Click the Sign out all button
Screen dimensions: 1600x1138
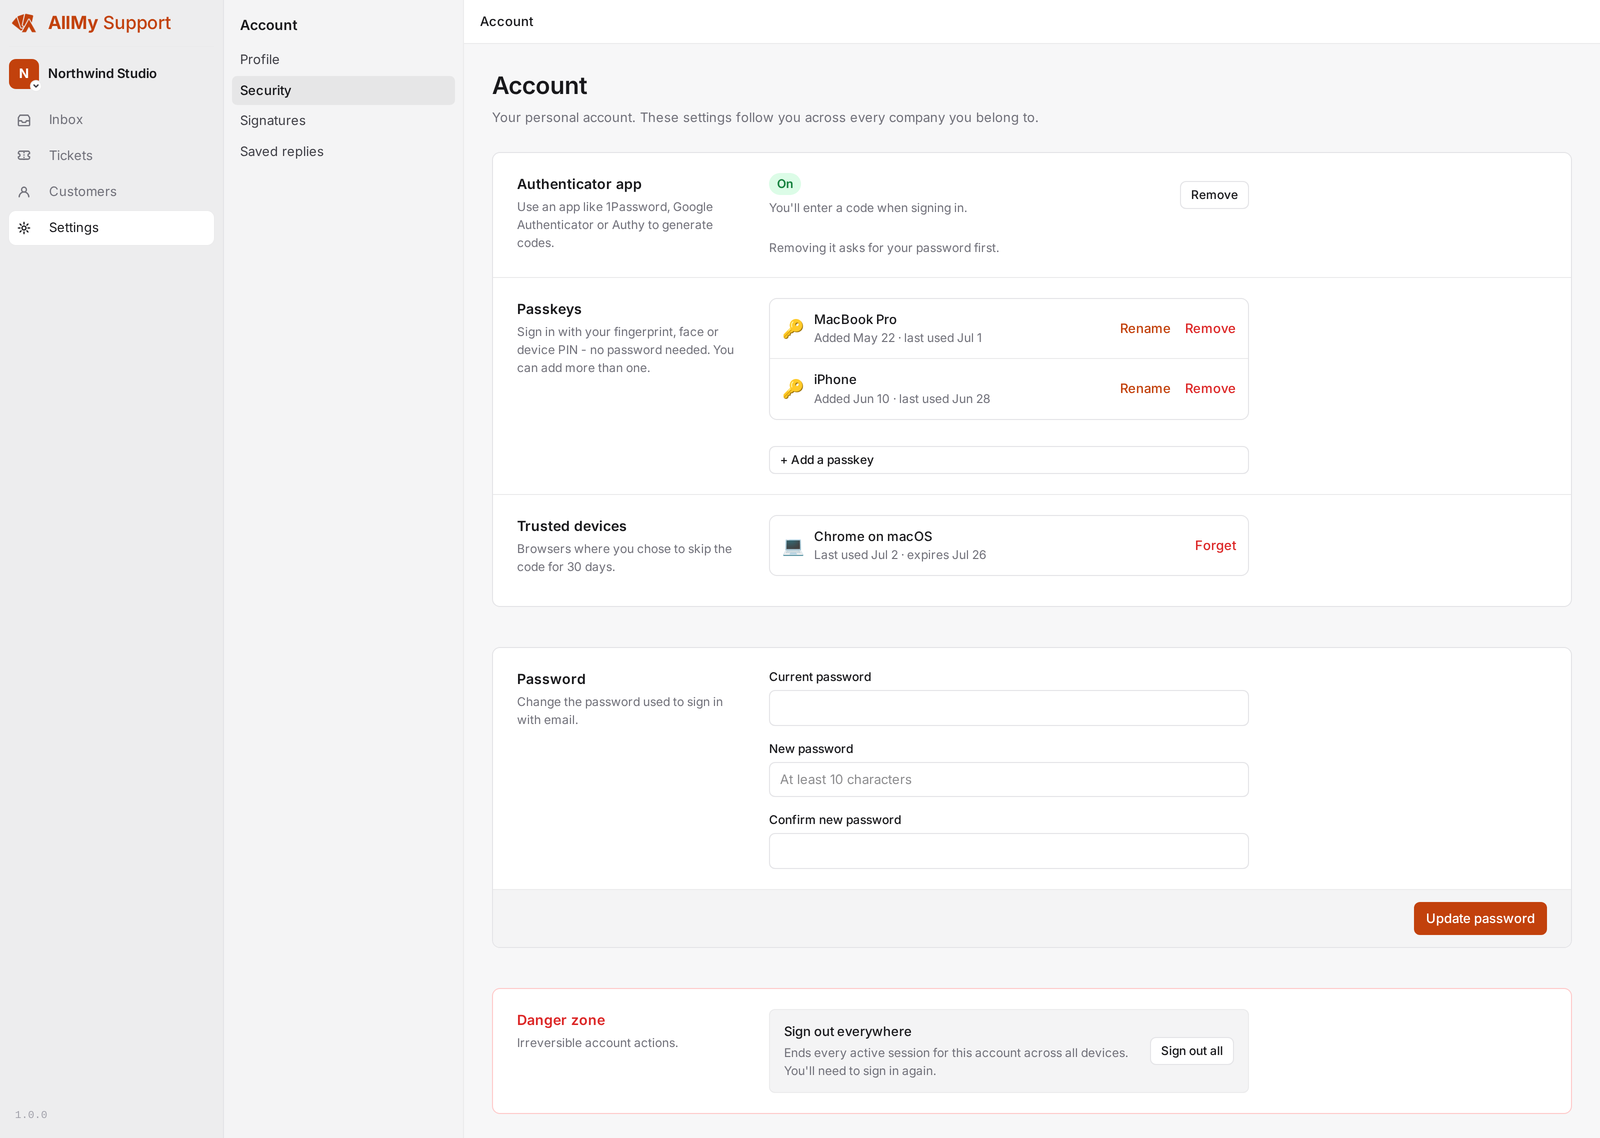pos(1191,1051)
